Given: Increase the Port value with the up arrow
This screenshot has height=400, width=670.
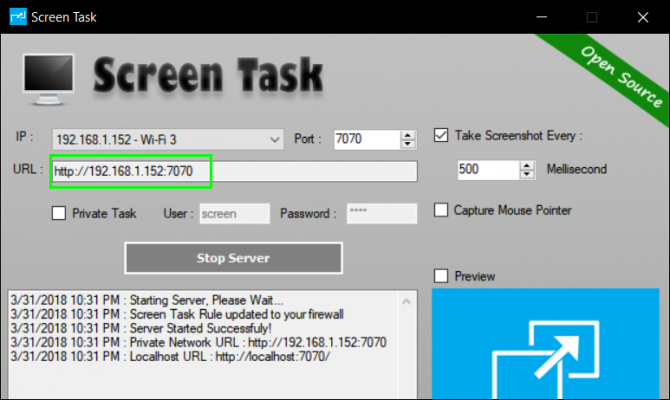Looking at the screenshot, I should [408, 135].
